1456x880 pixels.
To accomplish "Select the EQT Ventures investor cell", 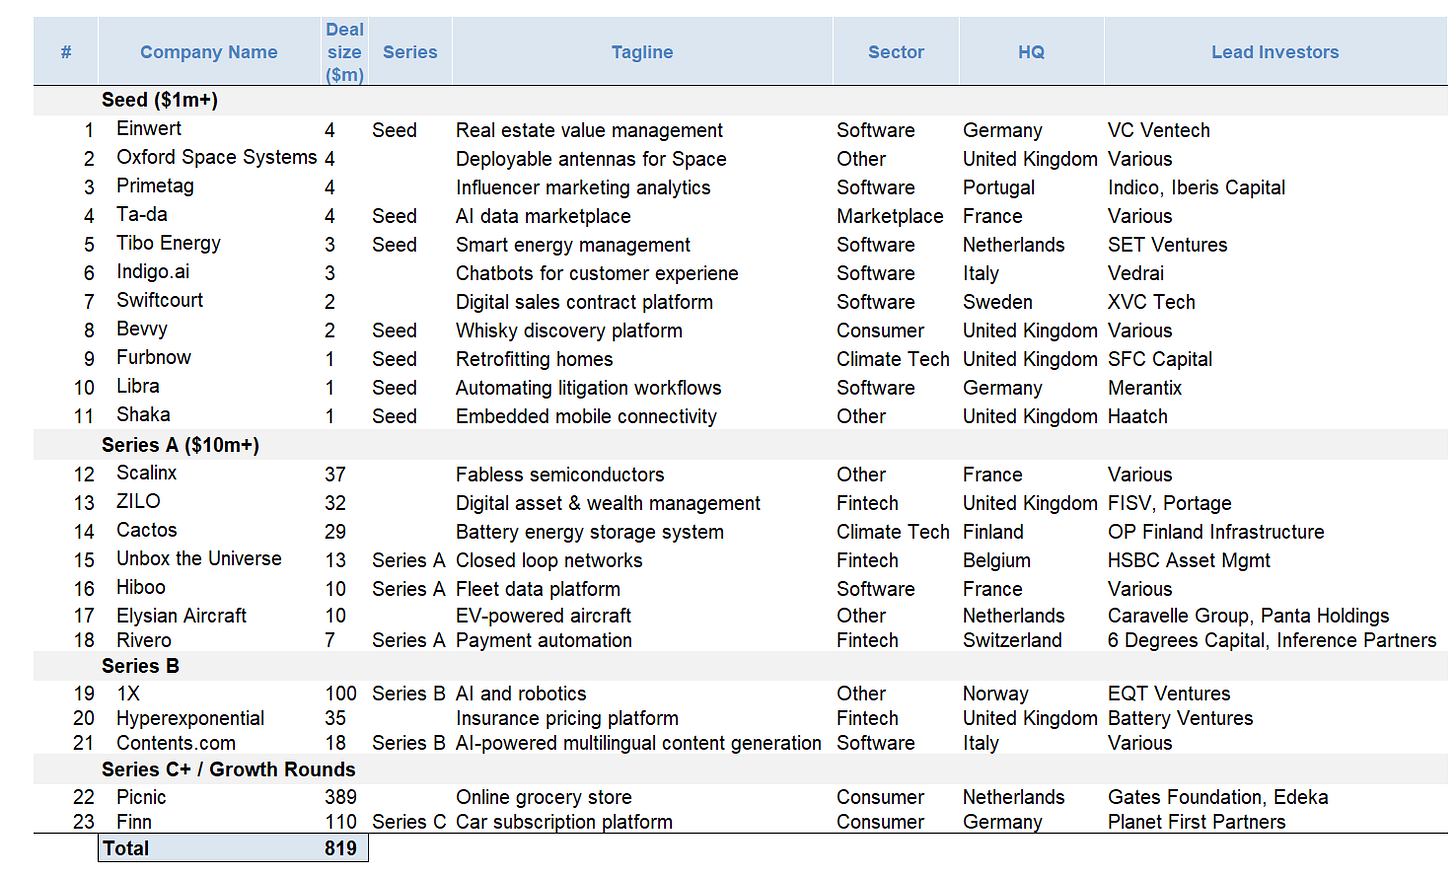I will (x=1169, y=693).
